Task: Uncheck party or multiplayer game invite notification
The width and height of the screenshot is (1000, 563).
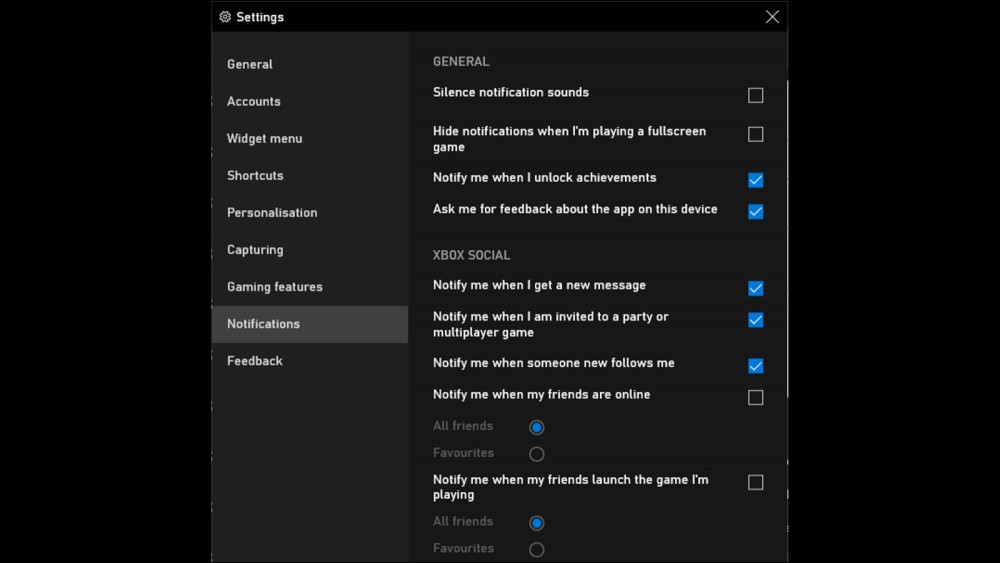Action: [x=756, y=320]
